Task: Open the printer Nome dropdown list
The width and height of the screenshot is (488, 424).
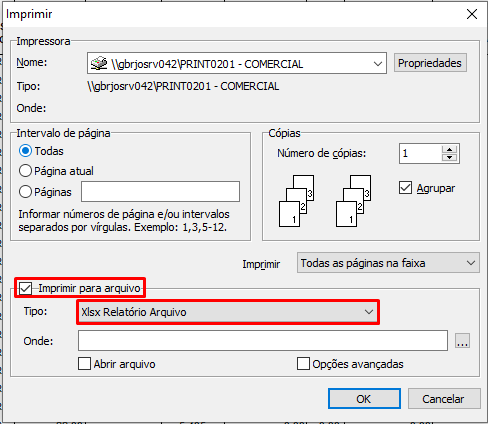Action: point(378,63)
